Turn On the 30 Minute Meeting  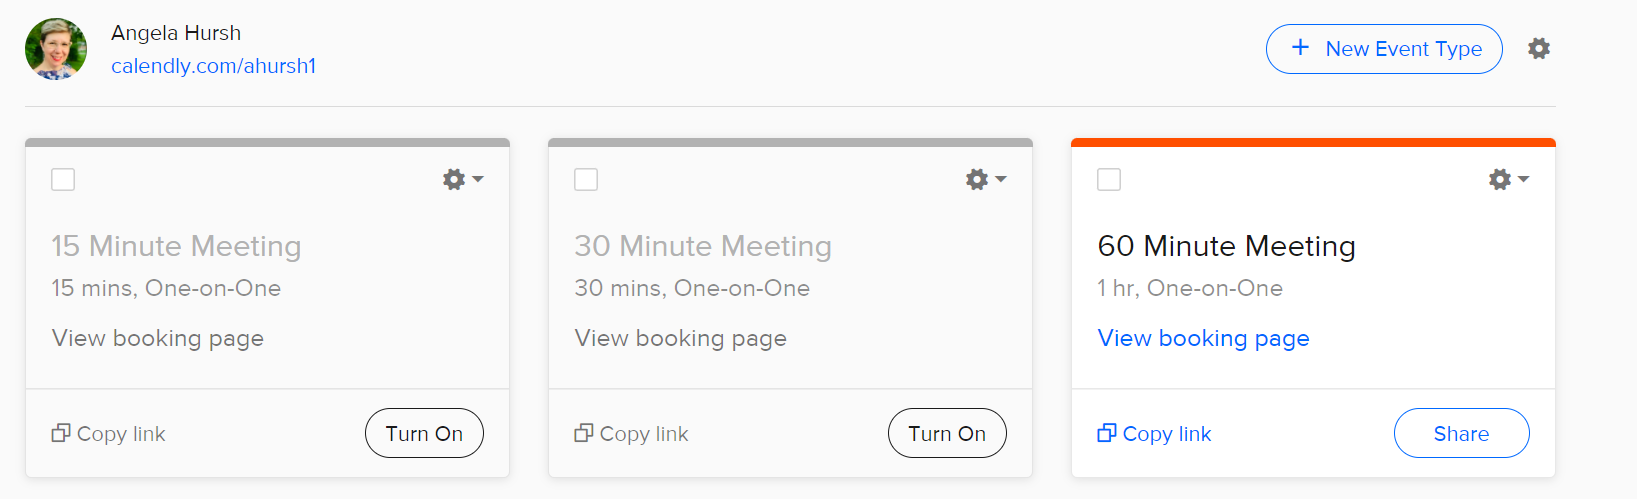(x=947, y=433)
